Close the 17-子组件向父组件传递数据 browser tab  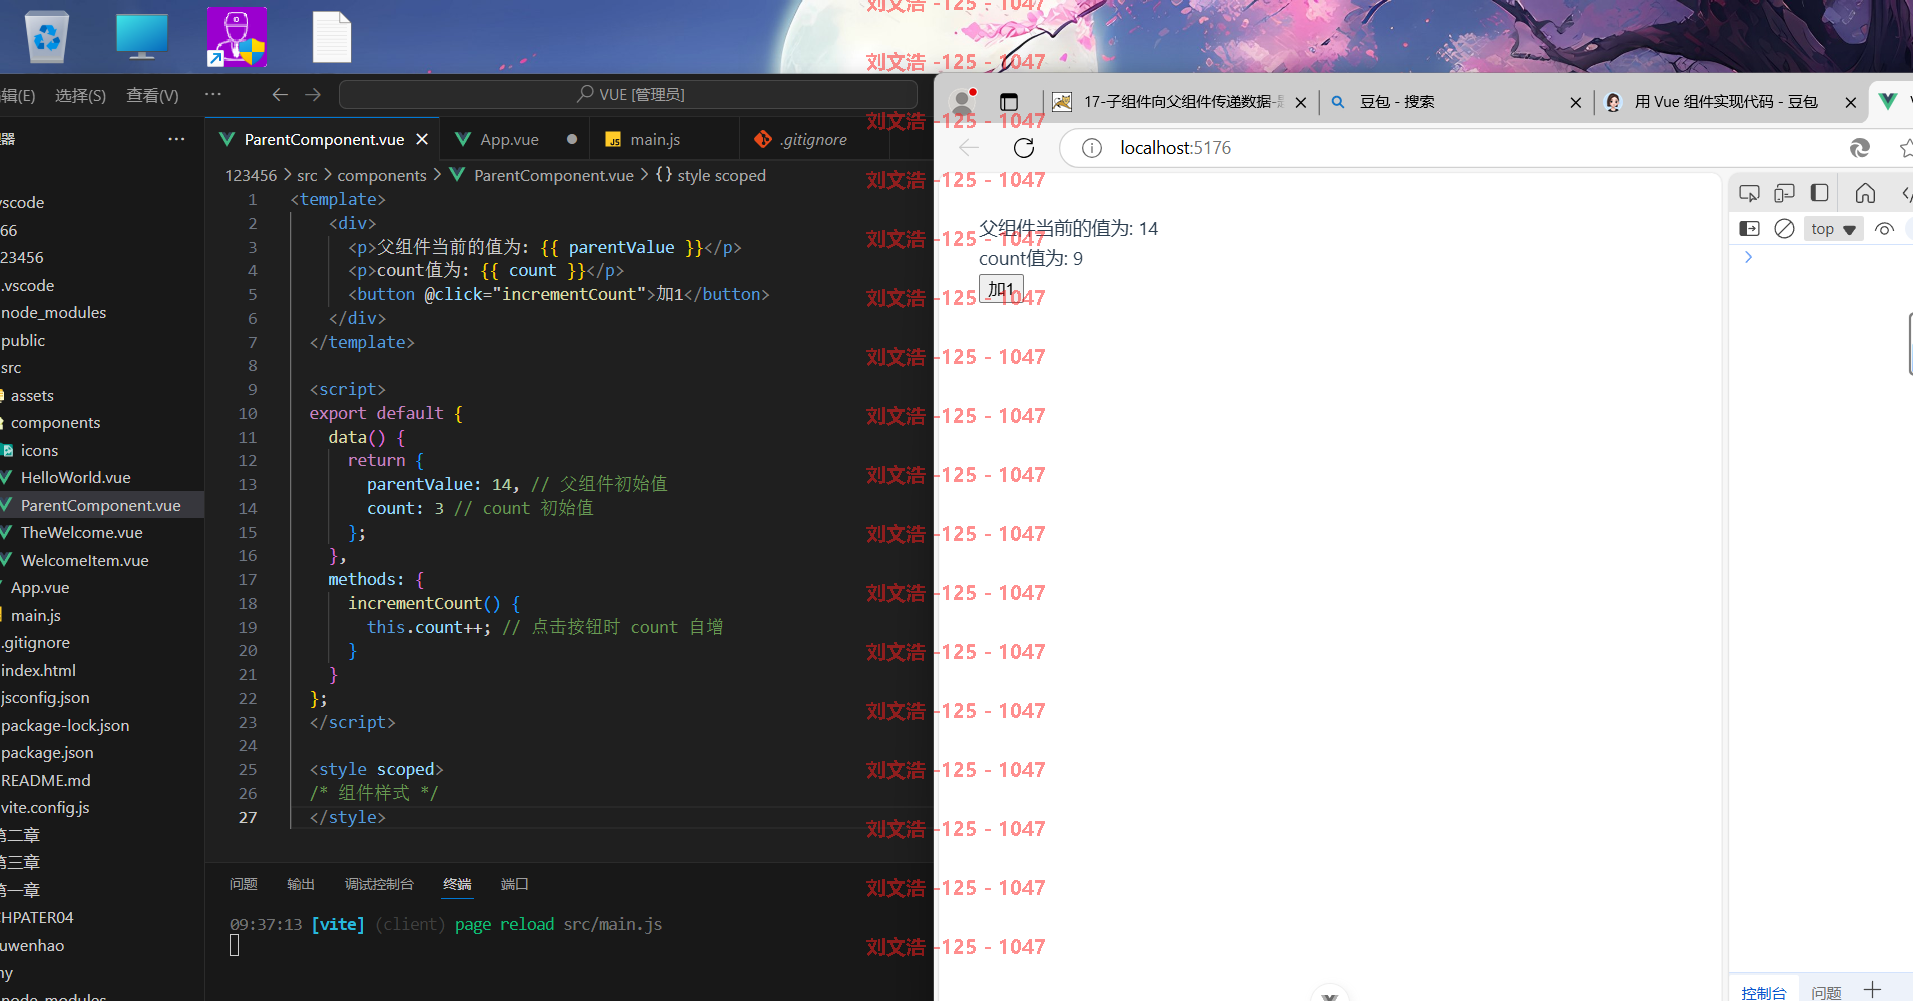1300,102
